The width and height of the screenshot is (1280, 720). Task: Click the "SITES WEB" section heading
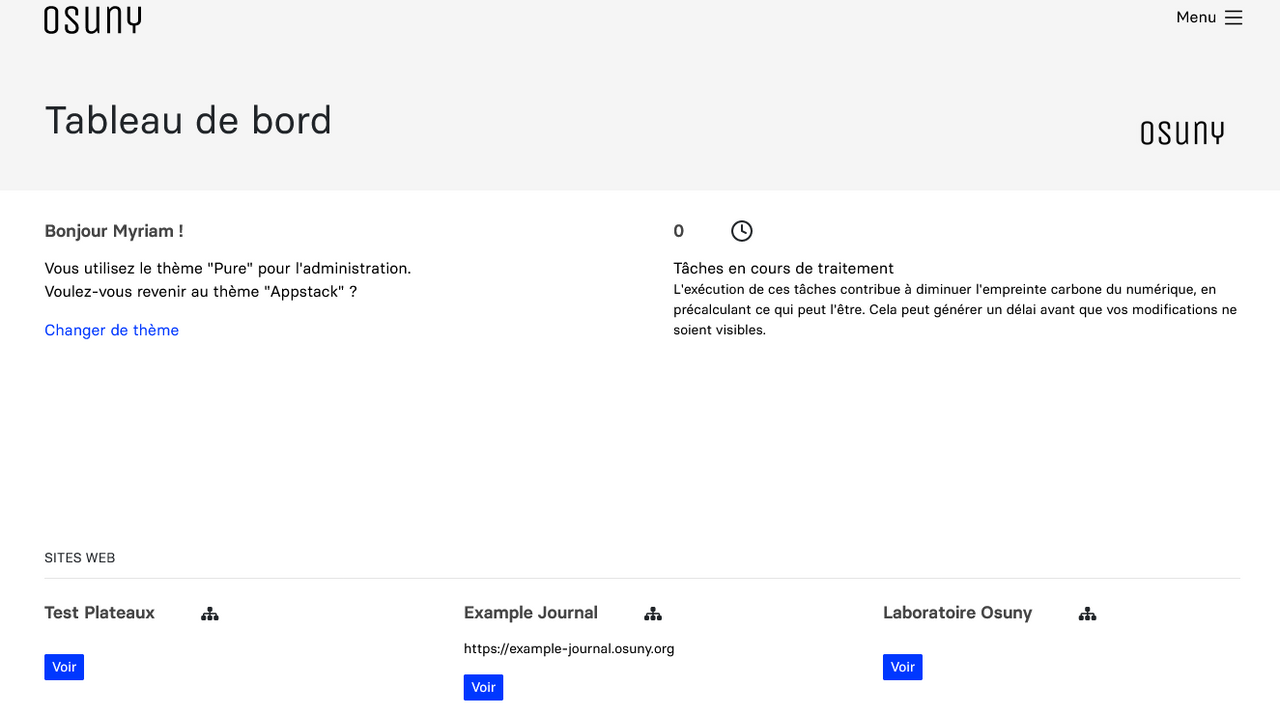click(x=80, y=558)
